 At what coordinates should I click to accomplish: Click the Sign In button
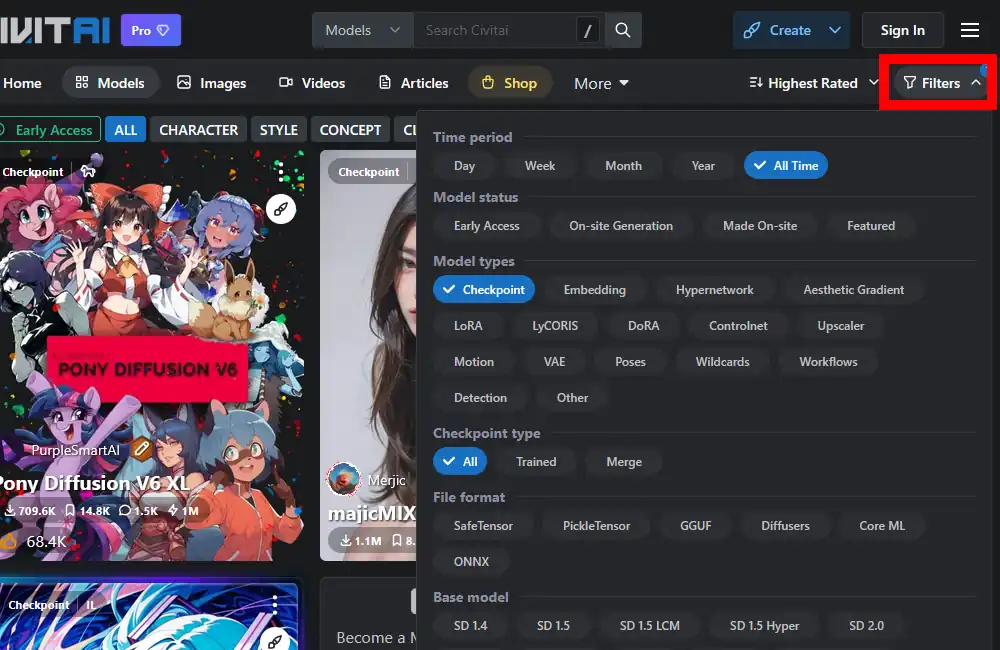pyautogui.click(x=902, y=30)
